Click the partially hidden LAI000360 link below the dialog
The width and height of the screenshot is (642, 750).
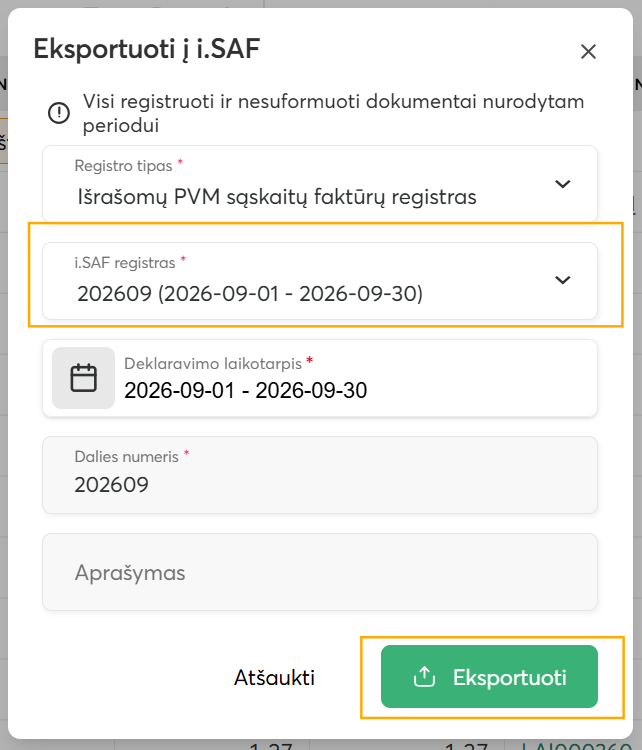pos(576,746)
